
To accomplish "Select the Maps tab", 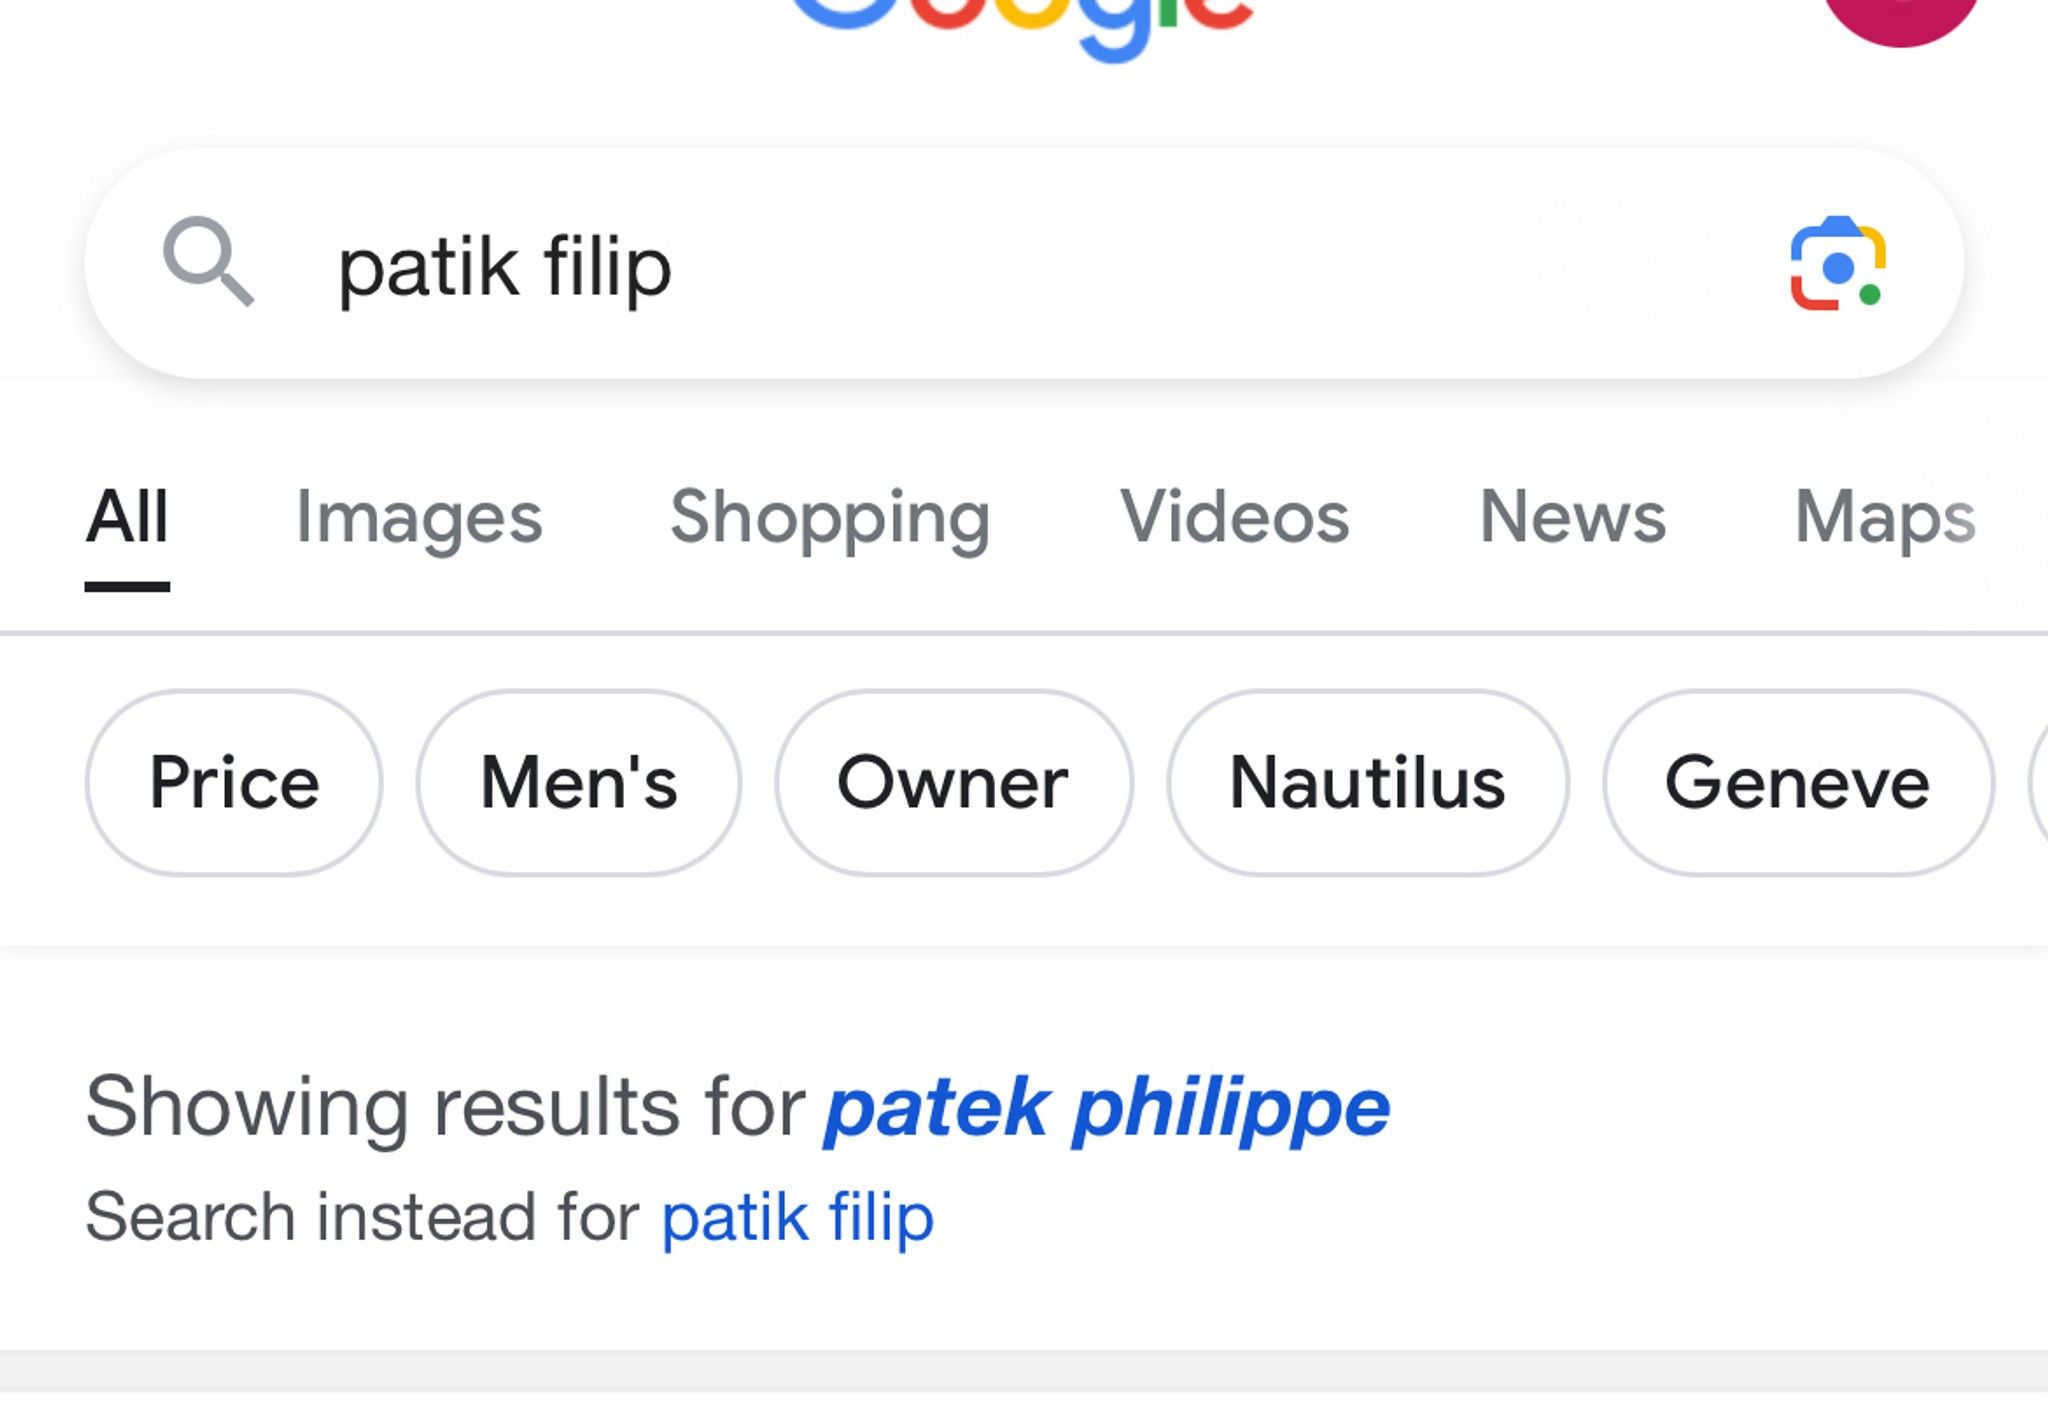I will point(1885,516).
